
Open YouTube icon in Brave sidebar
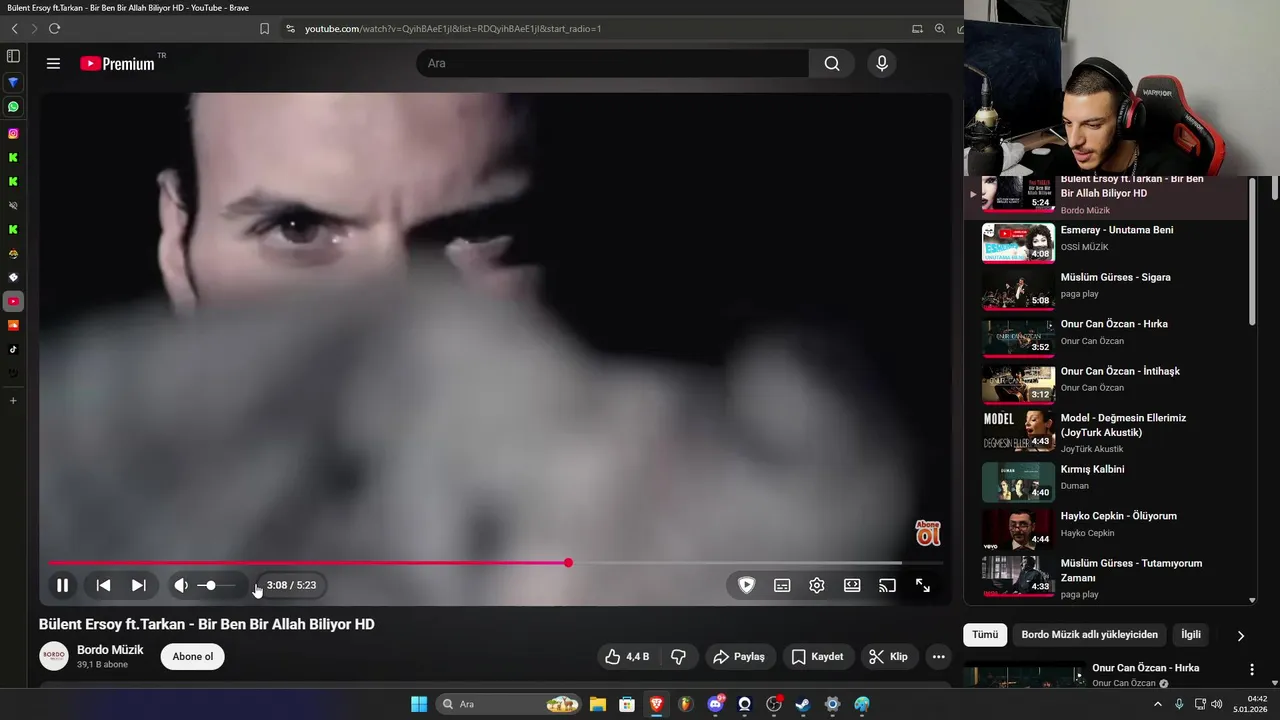pyautogui.click(x=13, y=301)
